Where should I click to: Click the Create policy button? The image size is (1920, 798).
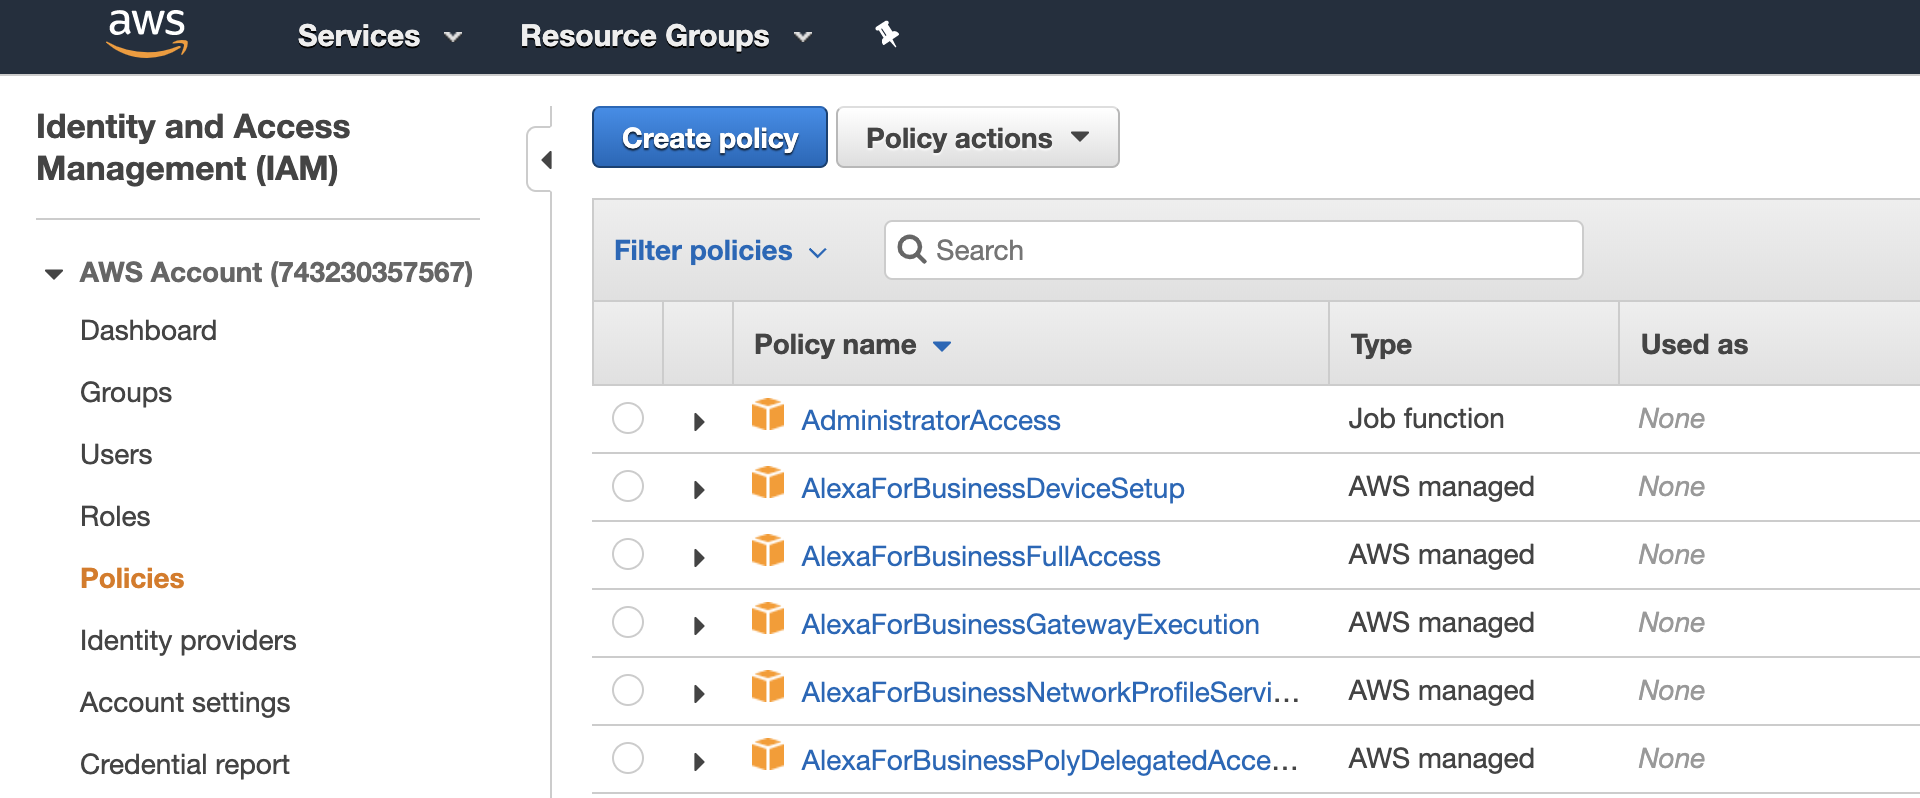(710, 138)
